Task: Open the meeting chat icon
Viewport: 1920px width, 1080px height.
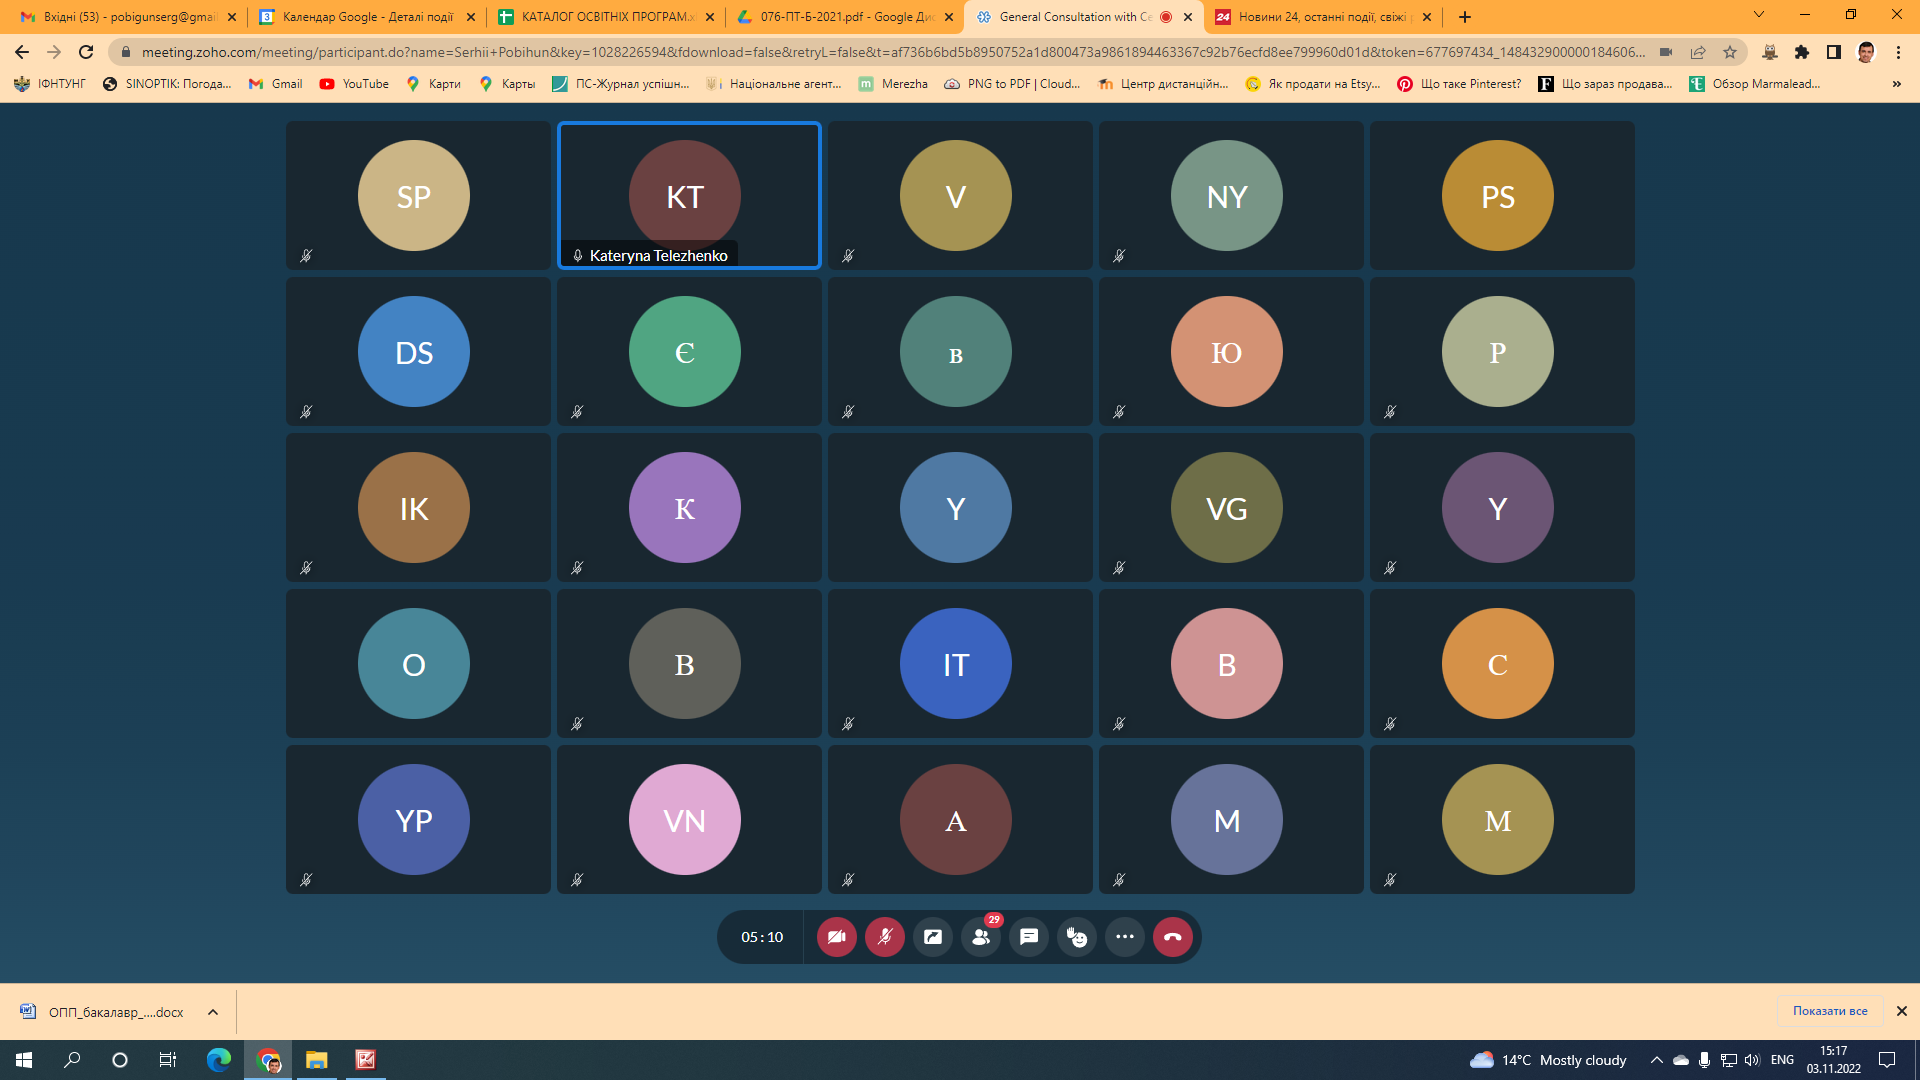Action: point(1029,937)
